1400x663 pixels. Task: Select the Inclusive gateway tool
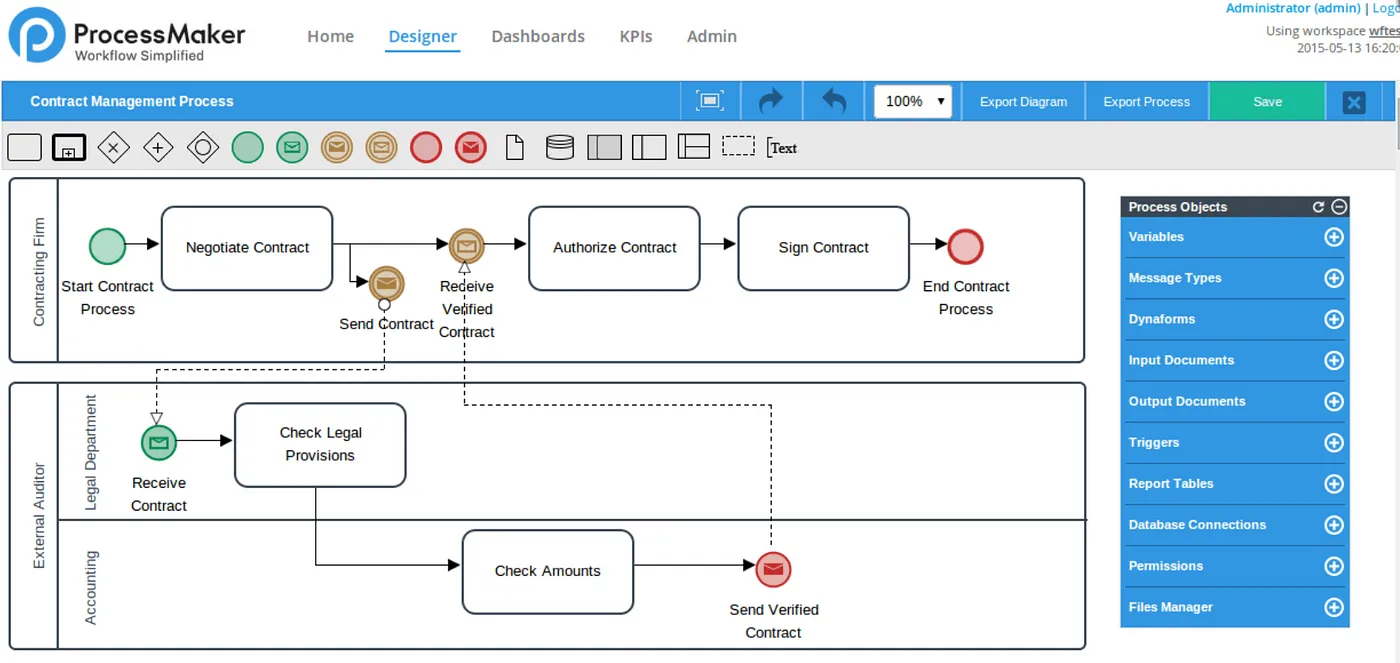[203, 148]
